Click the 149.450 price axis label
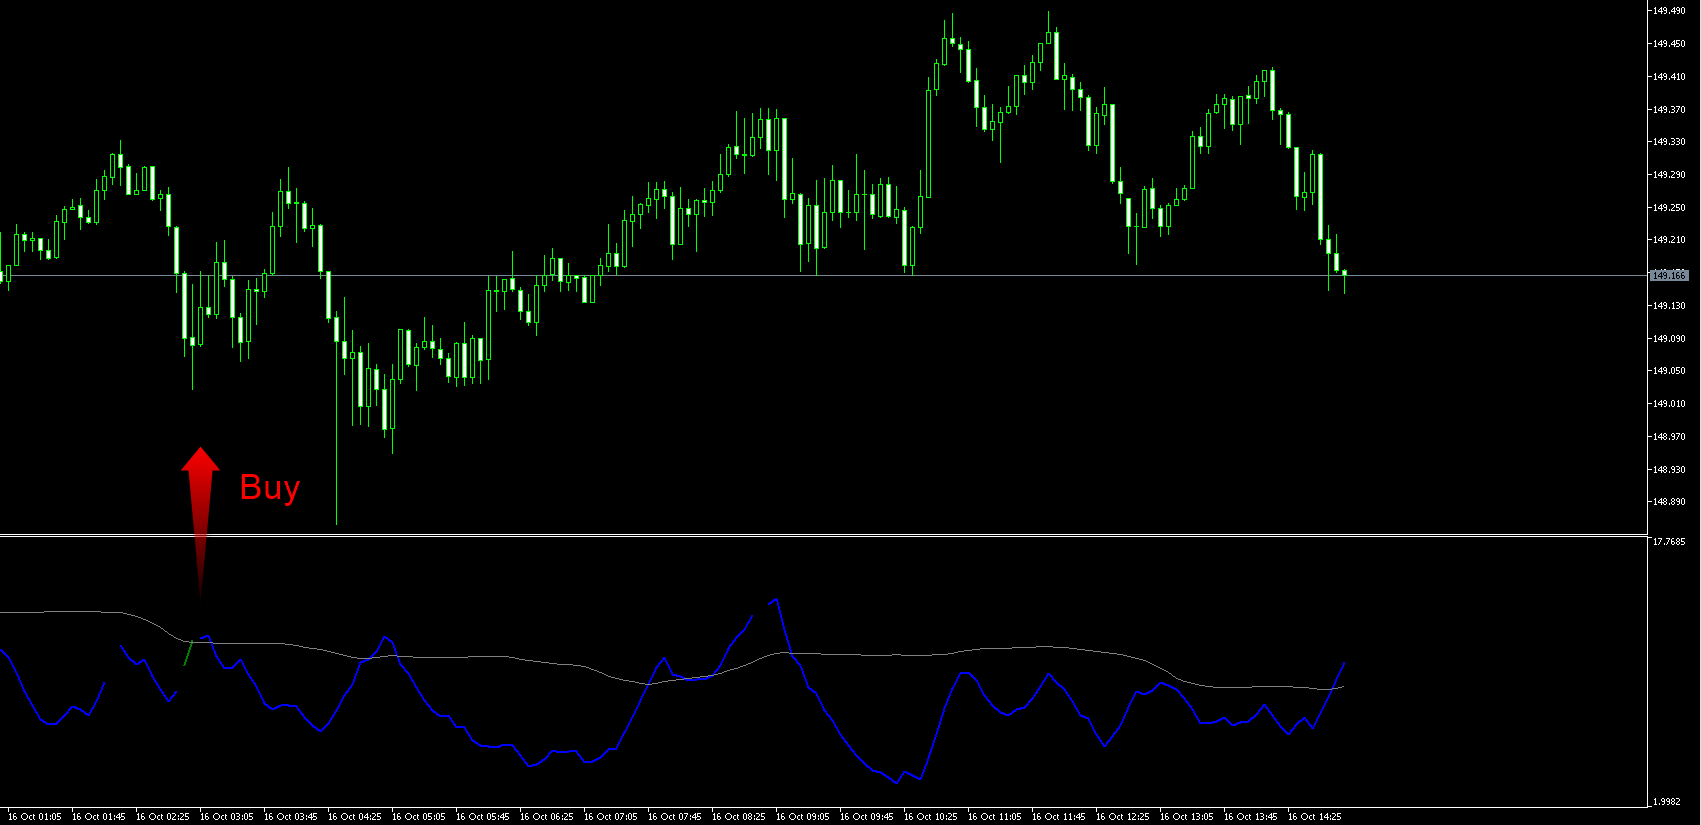The height and width of the screenshot is (825, 1701). point(1669,44)
